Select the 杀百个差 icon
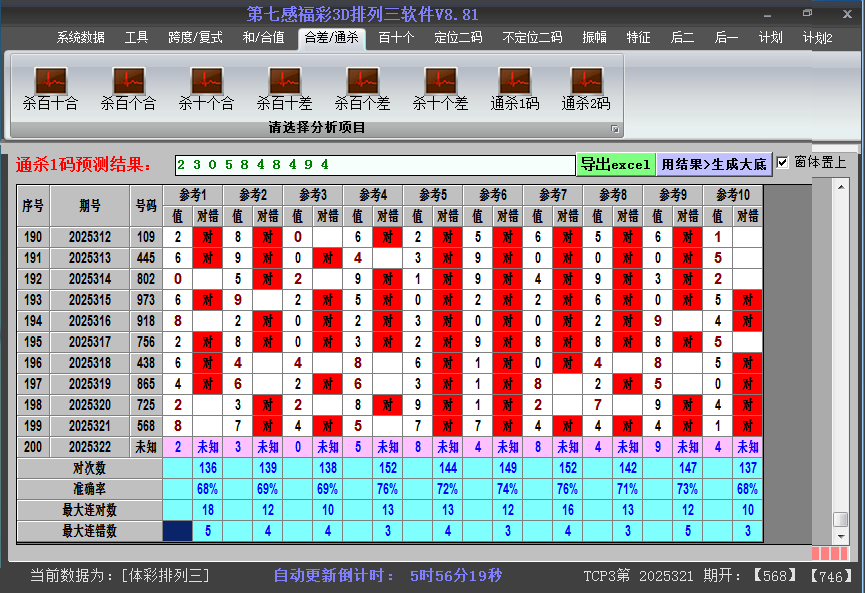The height and width of the screenshot is (593, 865). tap(362, 88)
